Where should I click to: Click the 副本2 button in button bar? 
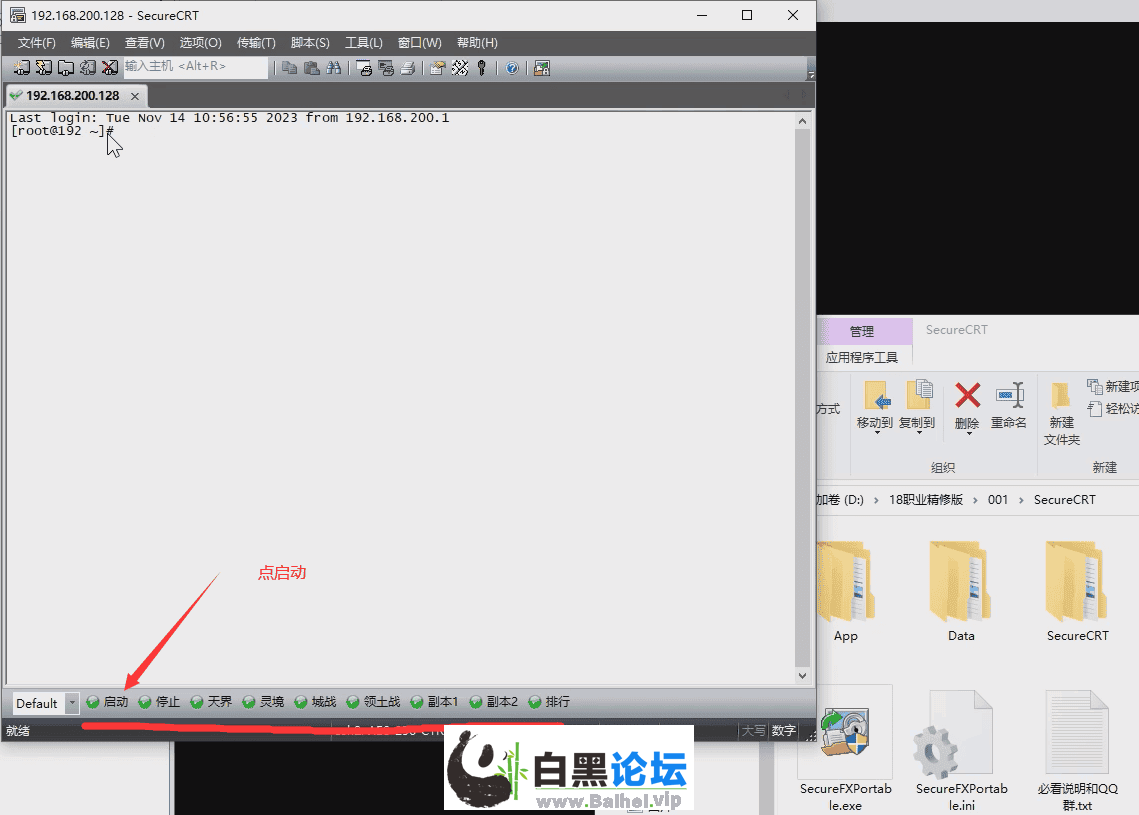(494, 702)
